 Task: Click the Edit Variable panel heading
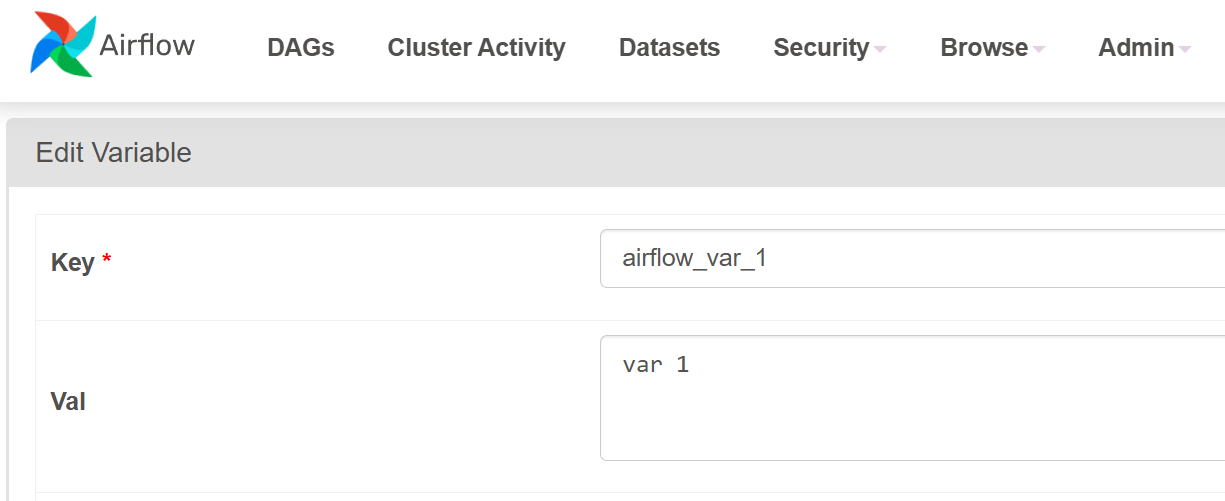(x=113, y=153)
